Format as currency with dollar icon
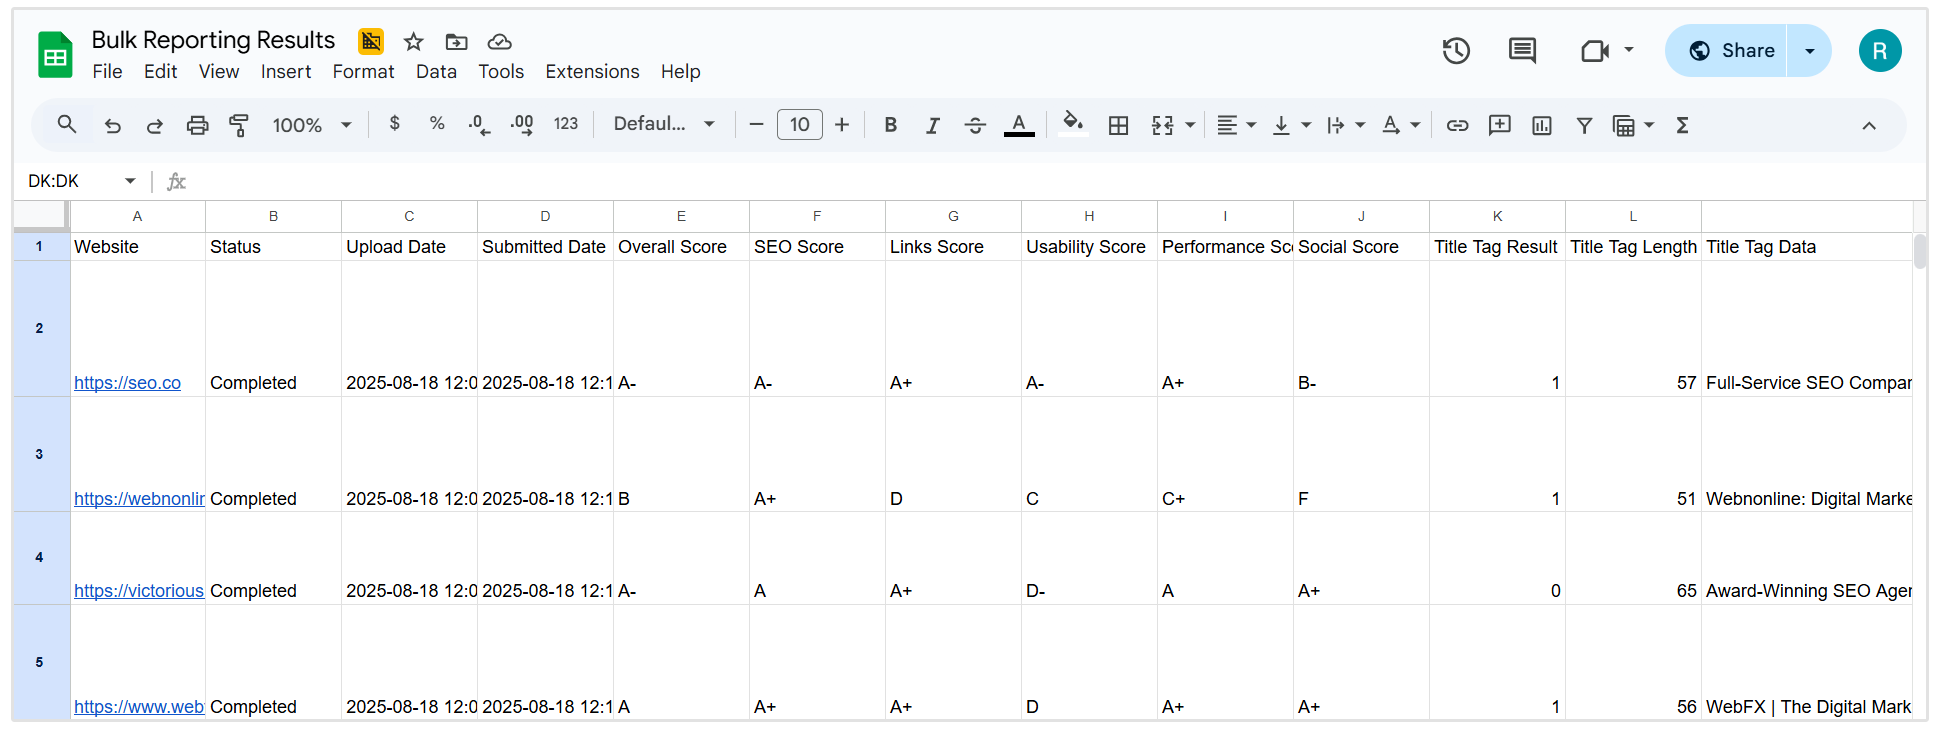The height and width of the screenshot is (730, 1940). pos(395,124)
